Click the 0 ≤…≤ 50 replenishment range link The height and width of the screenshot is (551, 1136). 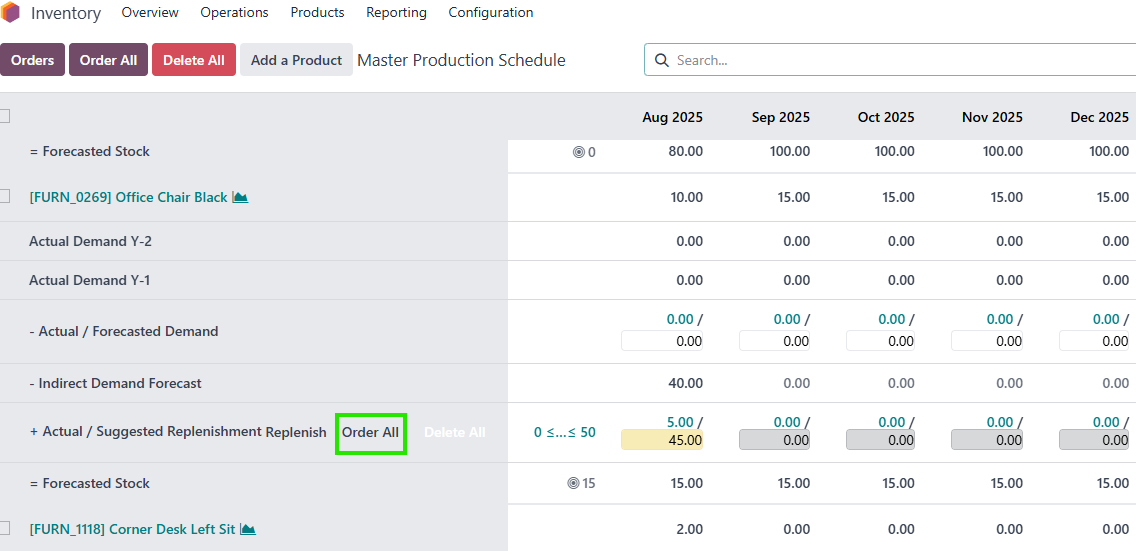pos(564,433)
